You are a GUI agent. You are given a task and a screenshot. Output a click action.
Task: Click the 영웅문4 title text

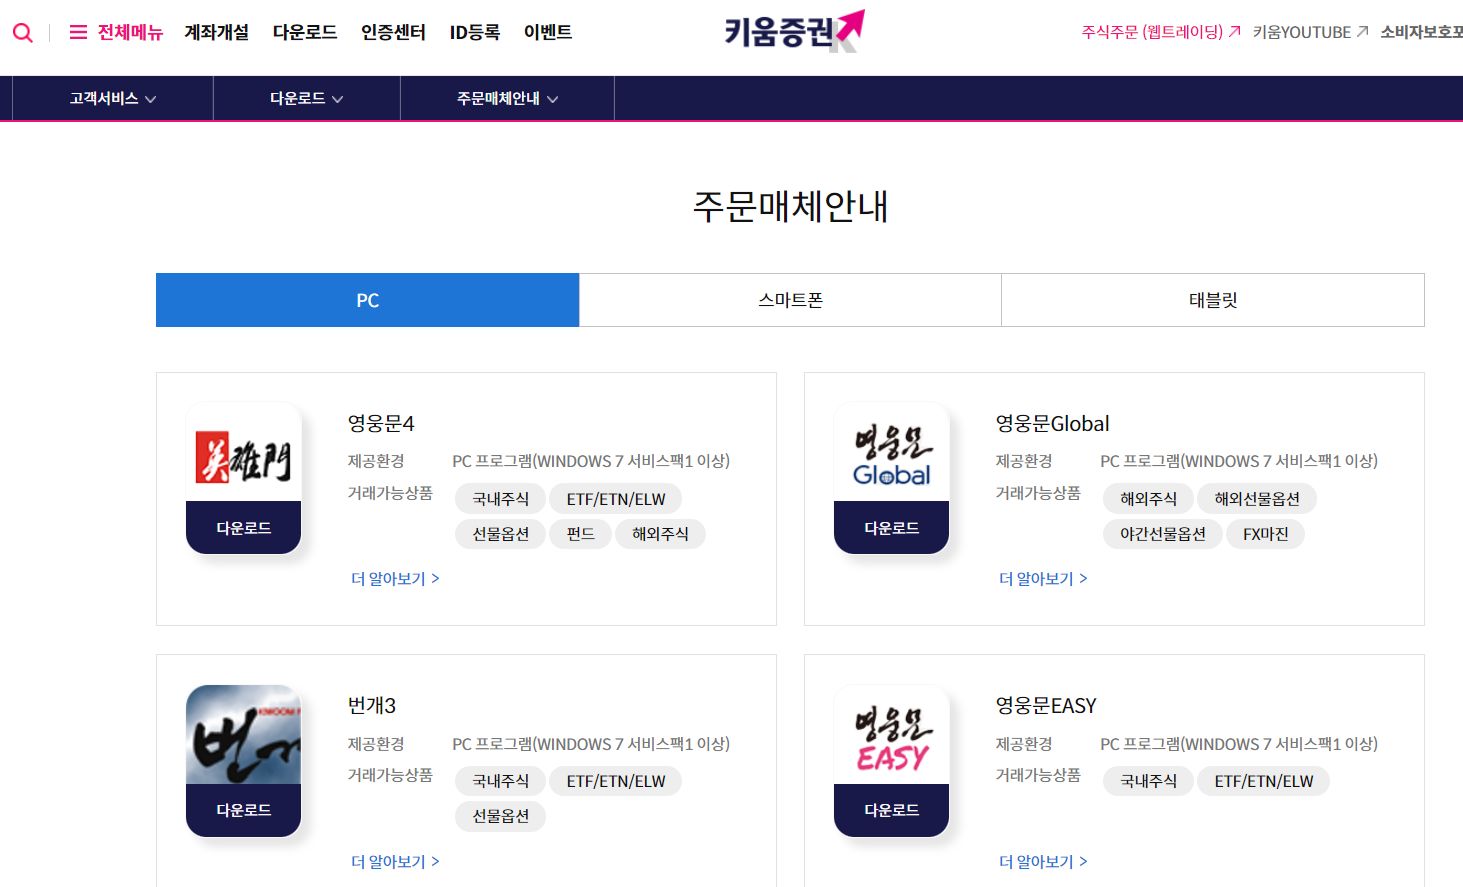tap(381, 423)
